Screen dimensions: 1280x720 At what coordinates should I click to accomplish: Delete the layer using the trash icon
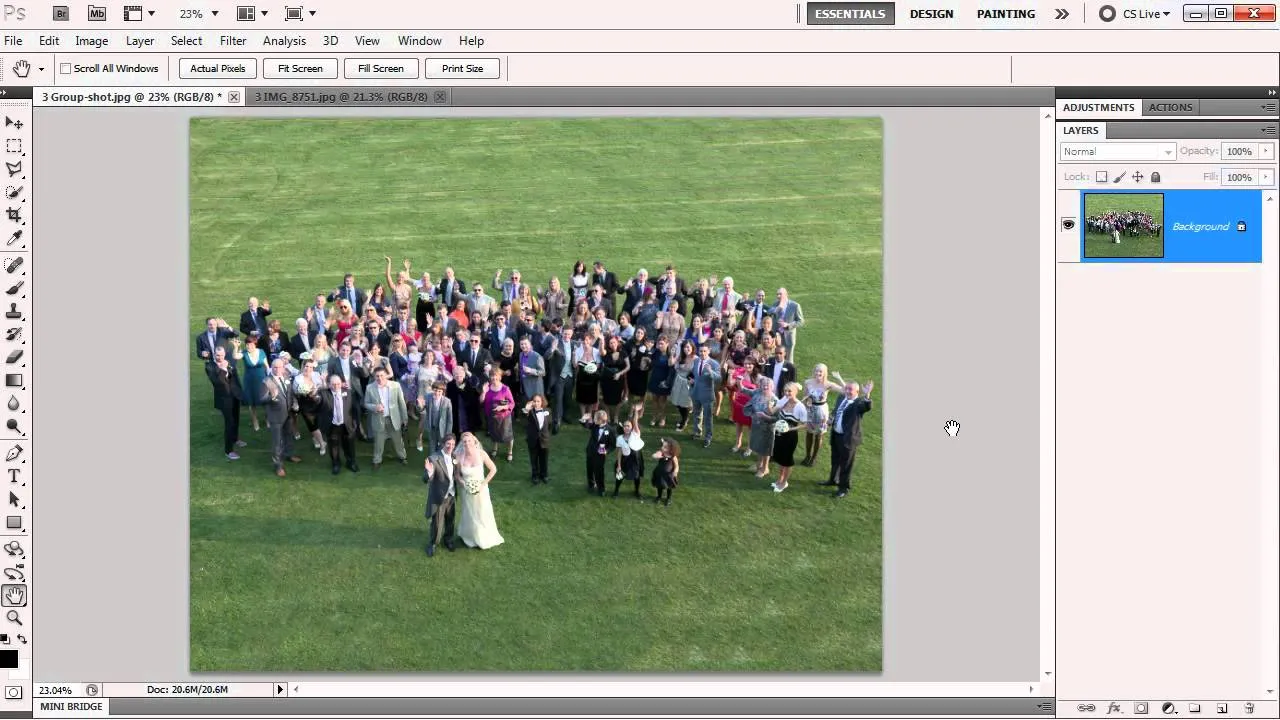tap(1248, 707)
